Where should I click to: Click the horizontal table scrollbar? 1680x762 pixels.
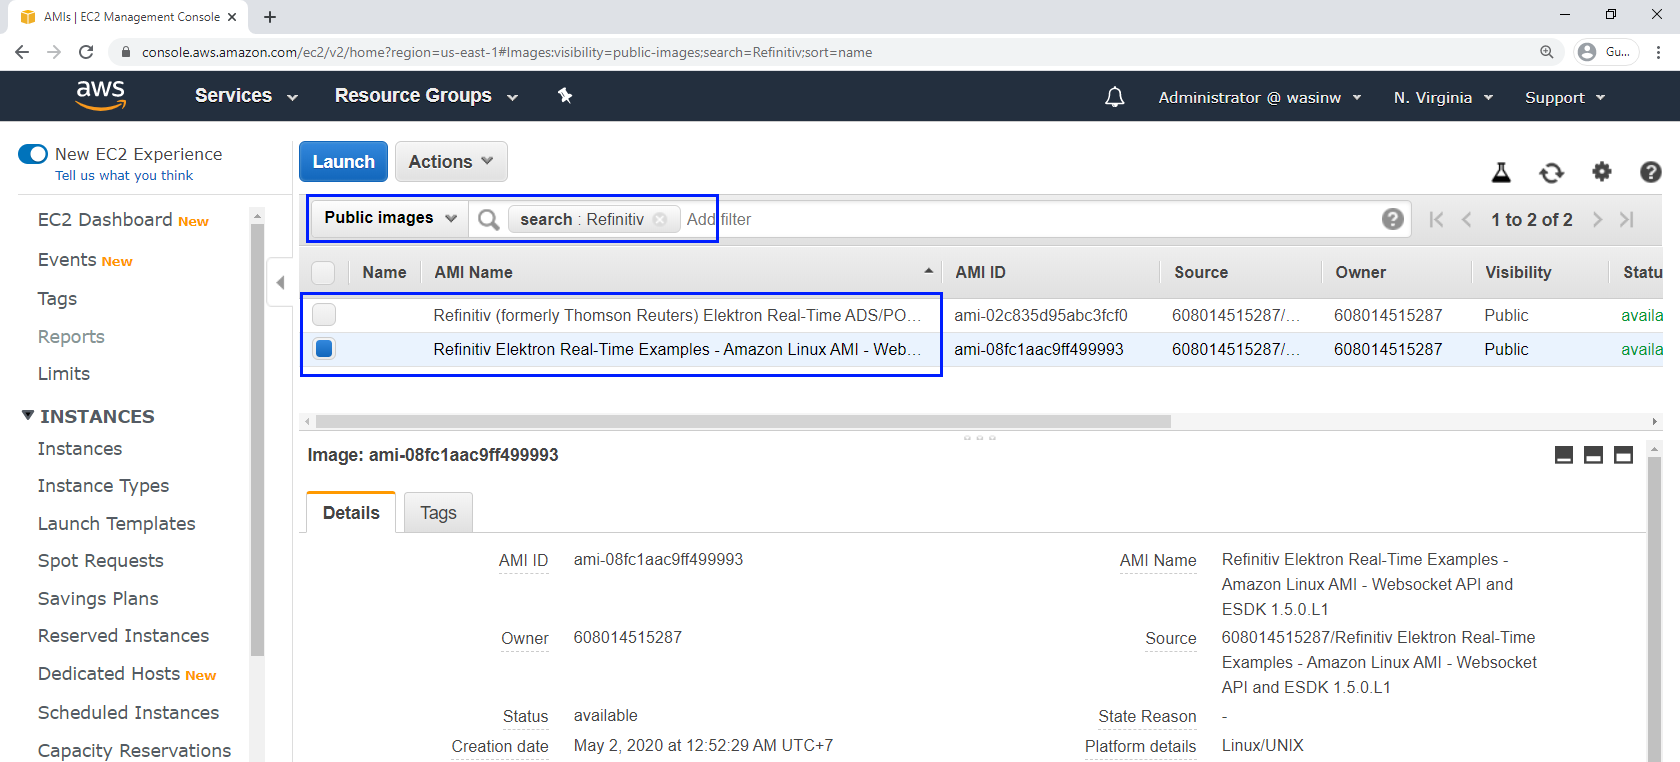coord(743,422)
